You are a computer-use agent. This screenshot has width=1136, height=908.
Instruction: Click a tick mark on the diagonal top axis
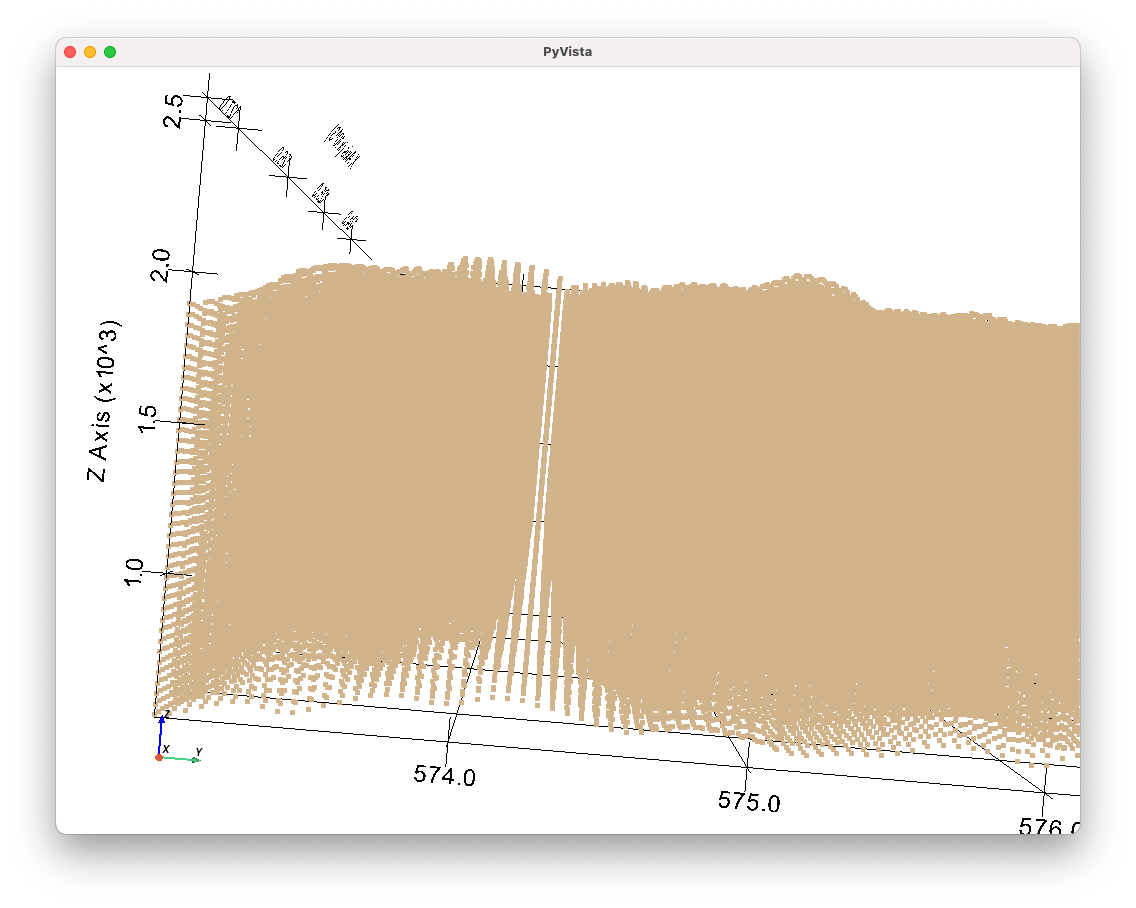pos(286,177)
